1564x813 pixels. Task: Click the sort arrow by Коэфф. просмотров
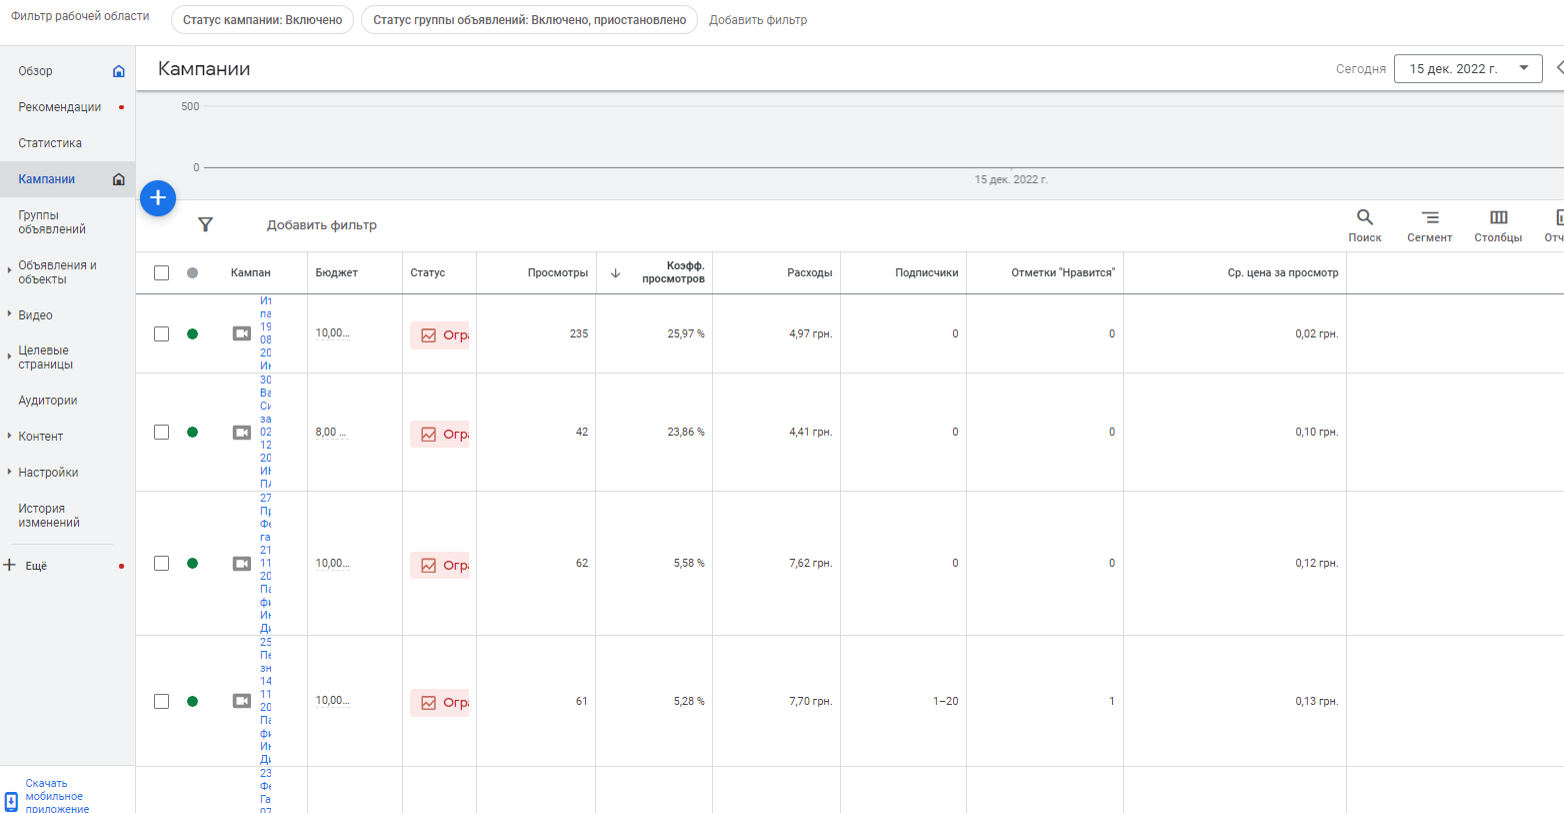pos(615,273)
